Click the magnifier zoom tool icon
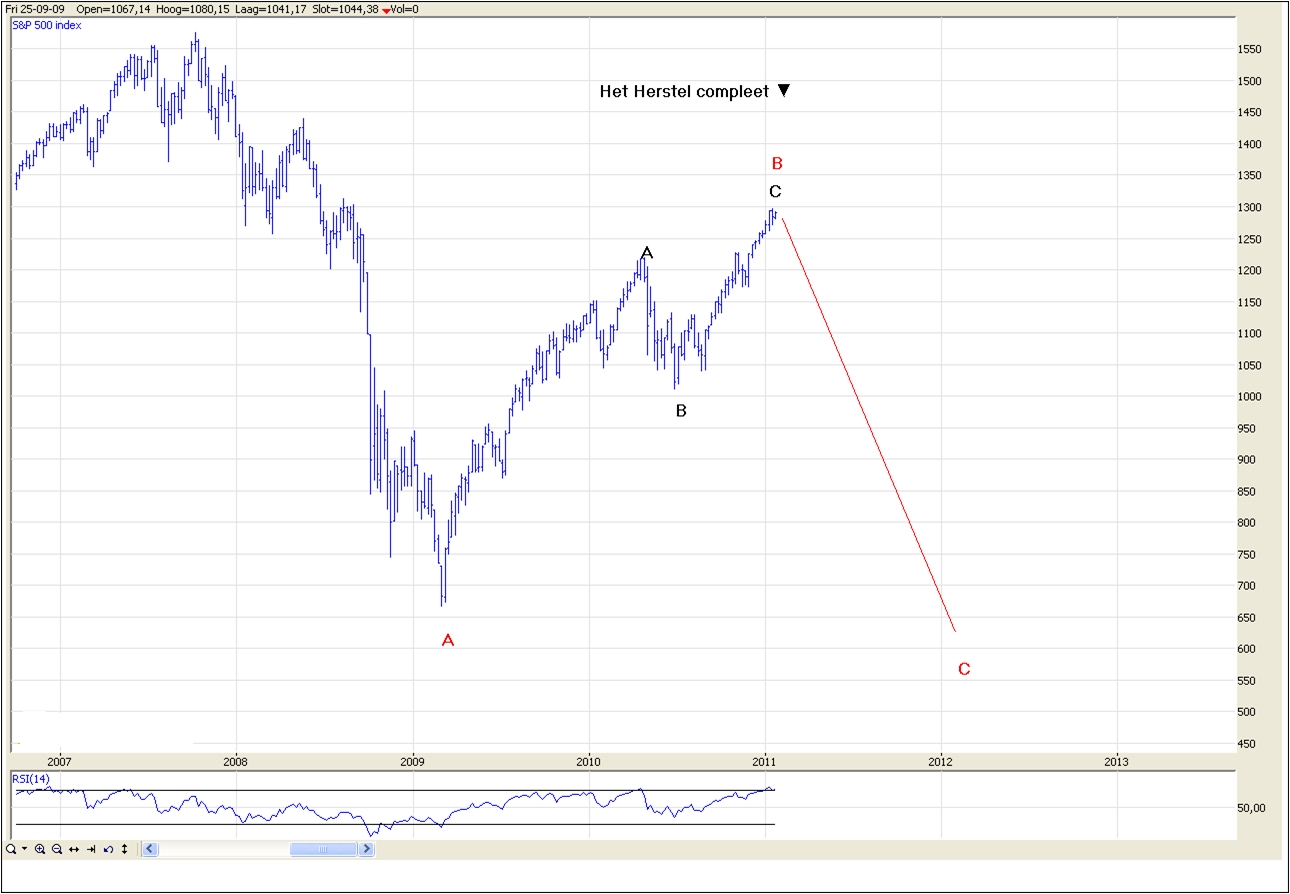This screenshot has width=1290, height=894. (x=10, y=849)
